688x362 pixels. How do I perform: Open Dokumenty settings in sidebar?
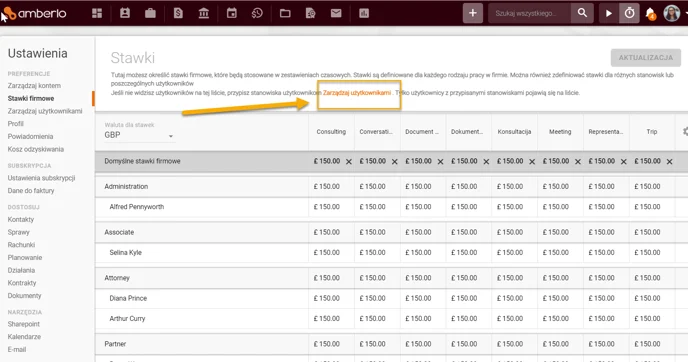24,296
